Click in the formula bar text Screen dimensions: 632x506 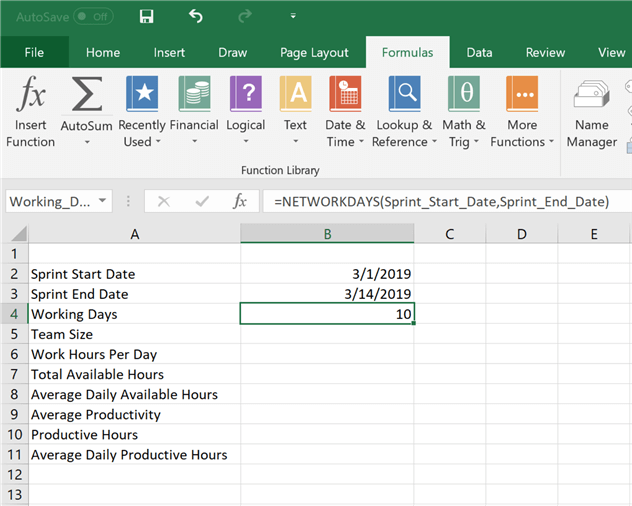[440, 202]
